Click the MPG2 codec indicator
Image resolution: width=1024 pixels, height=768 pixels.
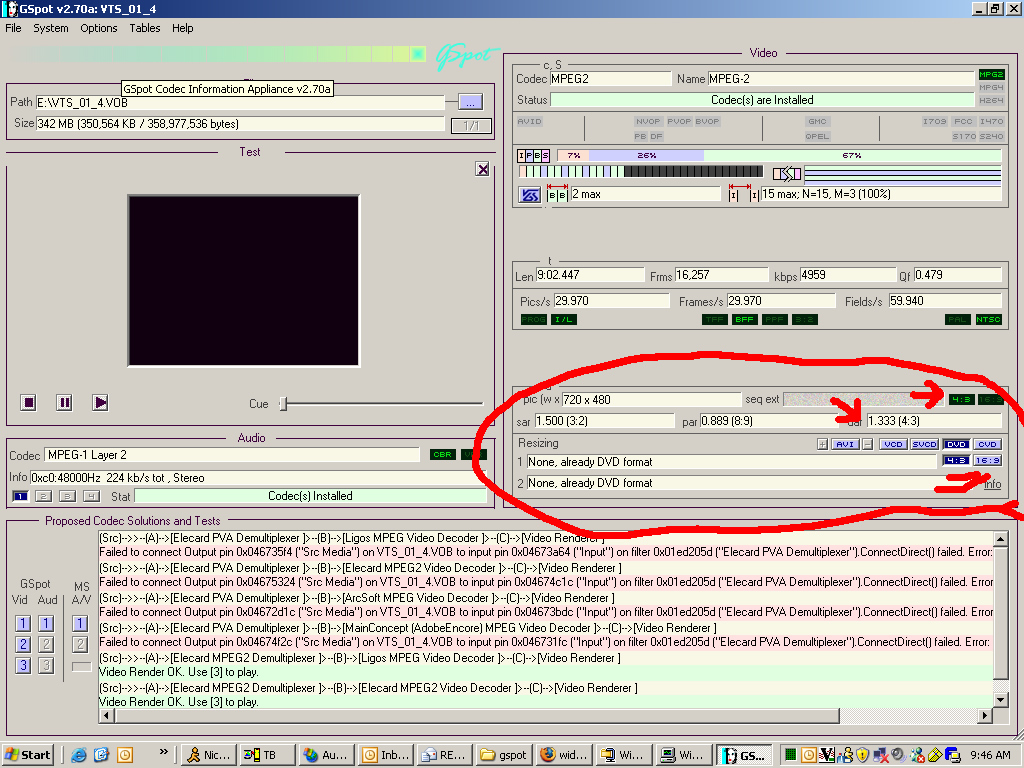(x=991, y=74)
